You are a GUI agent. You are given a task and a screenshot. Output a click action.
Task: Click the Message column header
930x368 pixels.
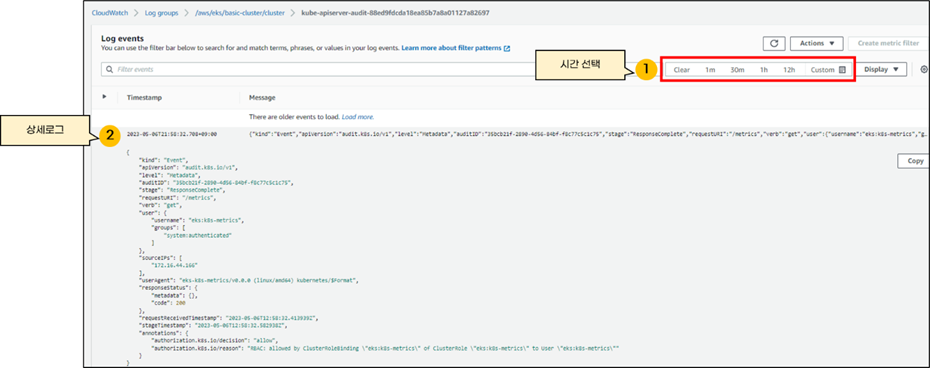262,97
